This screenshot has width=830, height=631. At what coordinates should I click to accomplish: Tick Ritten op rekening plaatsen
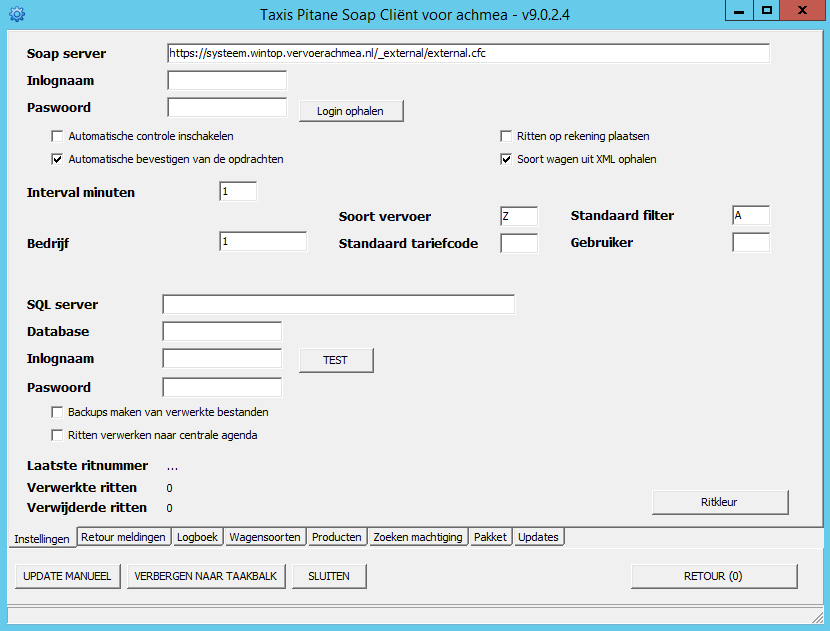coord(506,136)
